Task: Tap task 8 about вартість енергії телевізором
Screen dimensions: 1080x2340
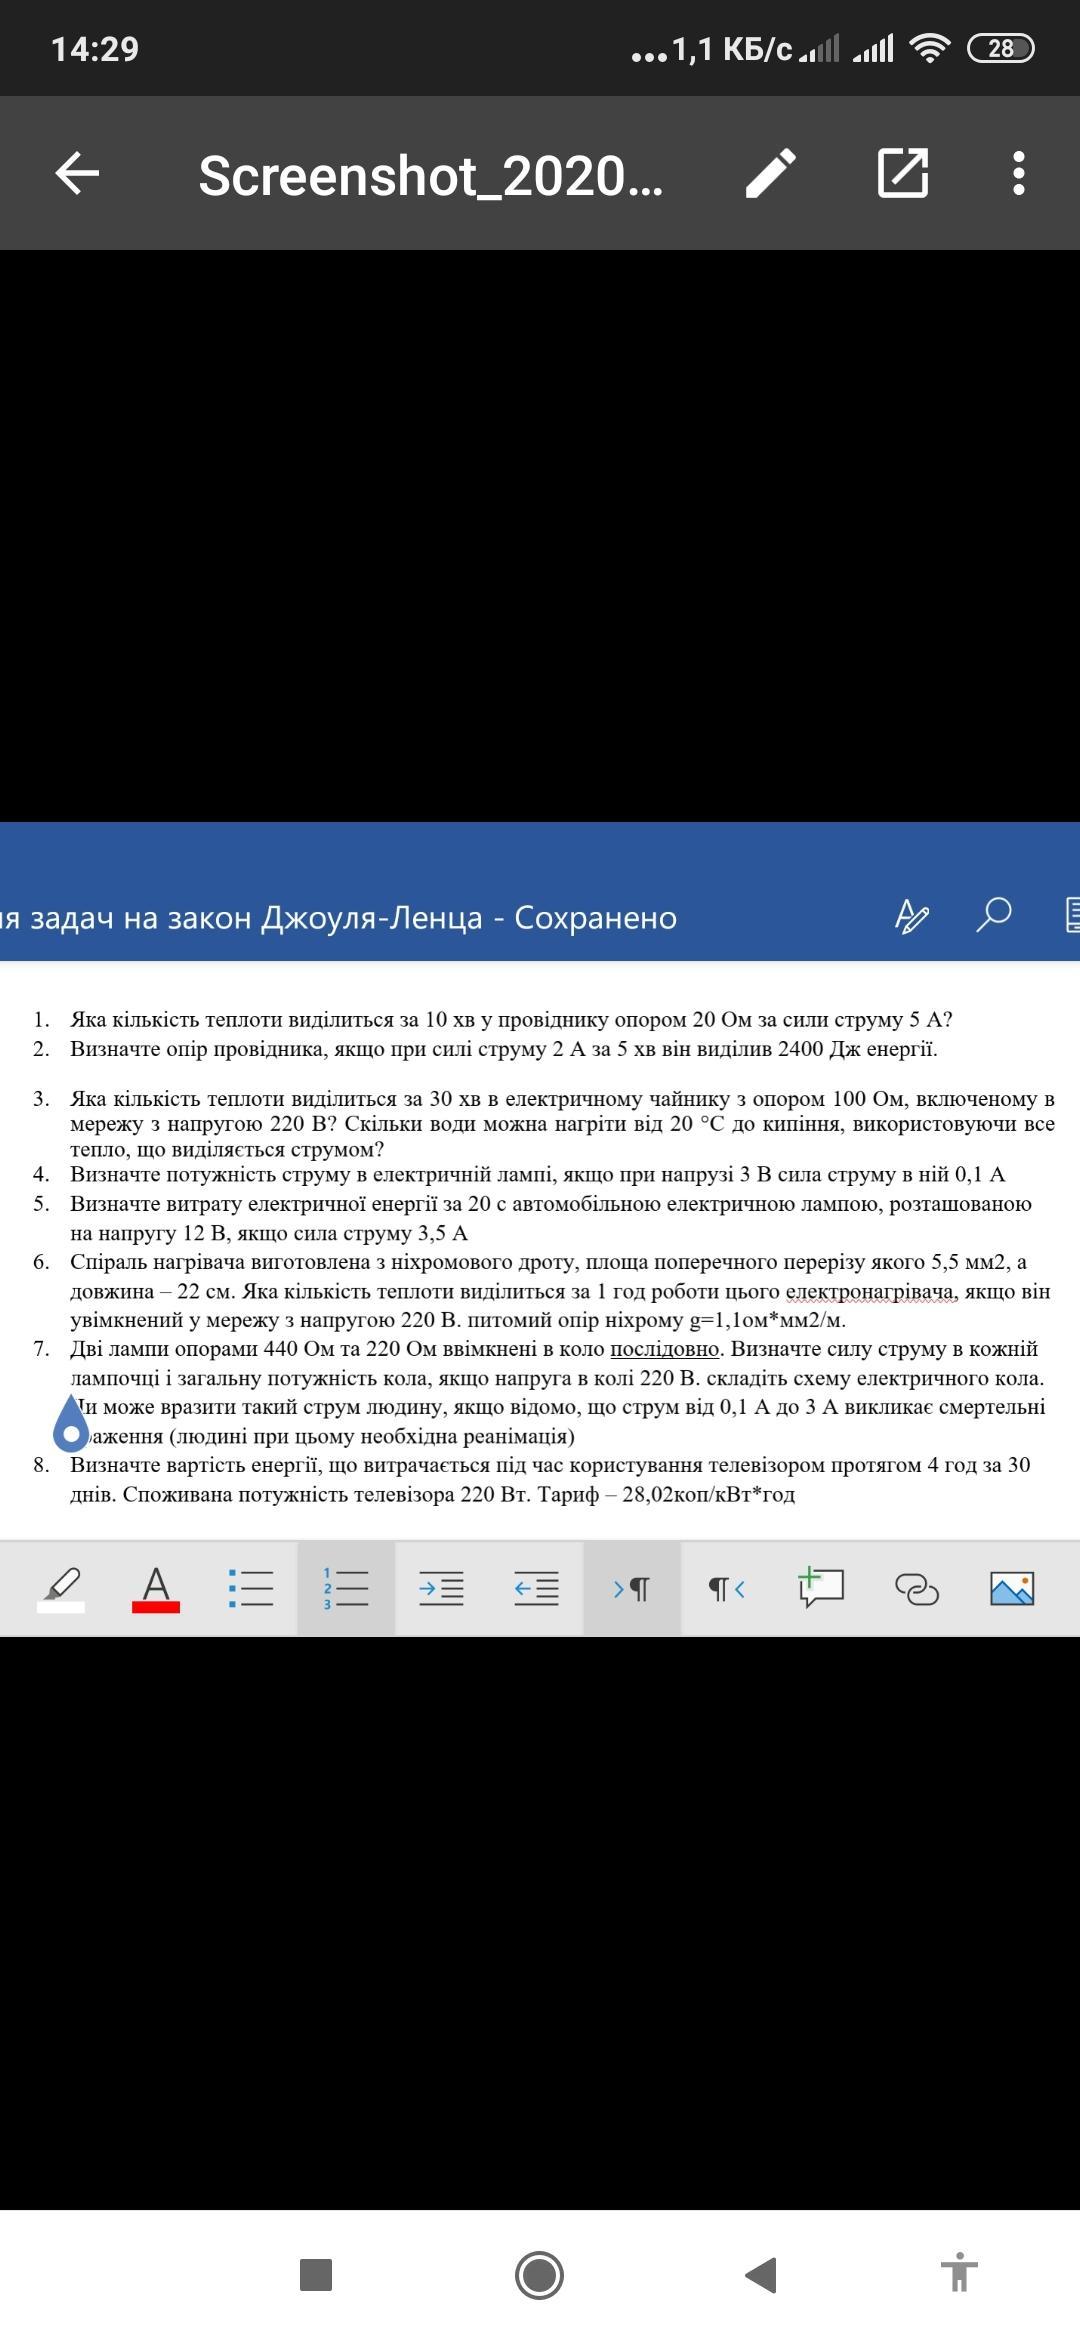Action: click(x=550, y=1480)
